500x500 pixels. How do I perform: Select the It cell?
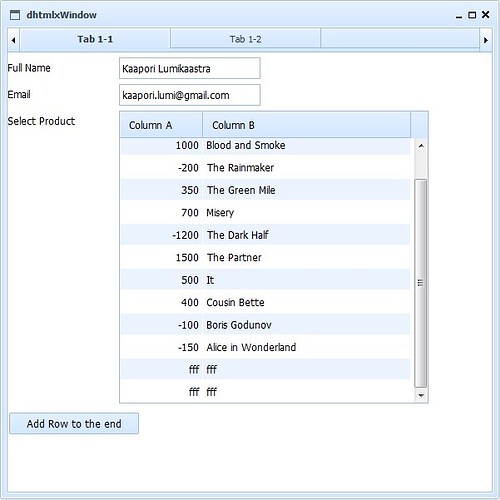click(307, 280)
